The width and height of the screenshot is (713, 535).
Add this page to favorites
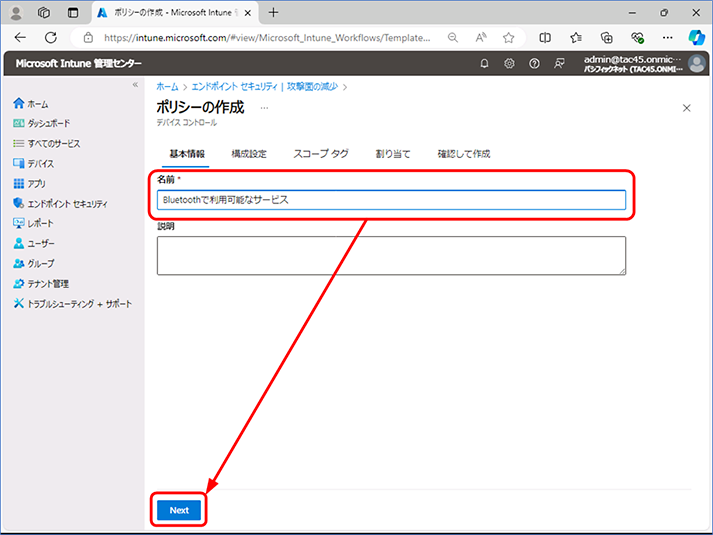click(x=508, y=38)
